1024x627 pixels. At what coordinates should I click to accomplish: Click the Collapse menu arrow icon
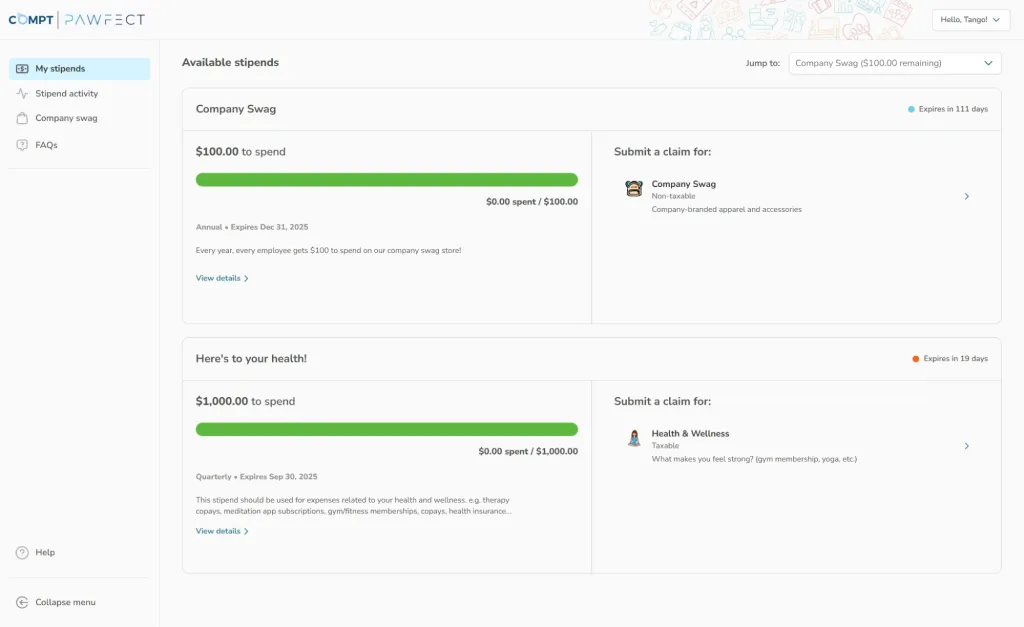pos(22,603)
